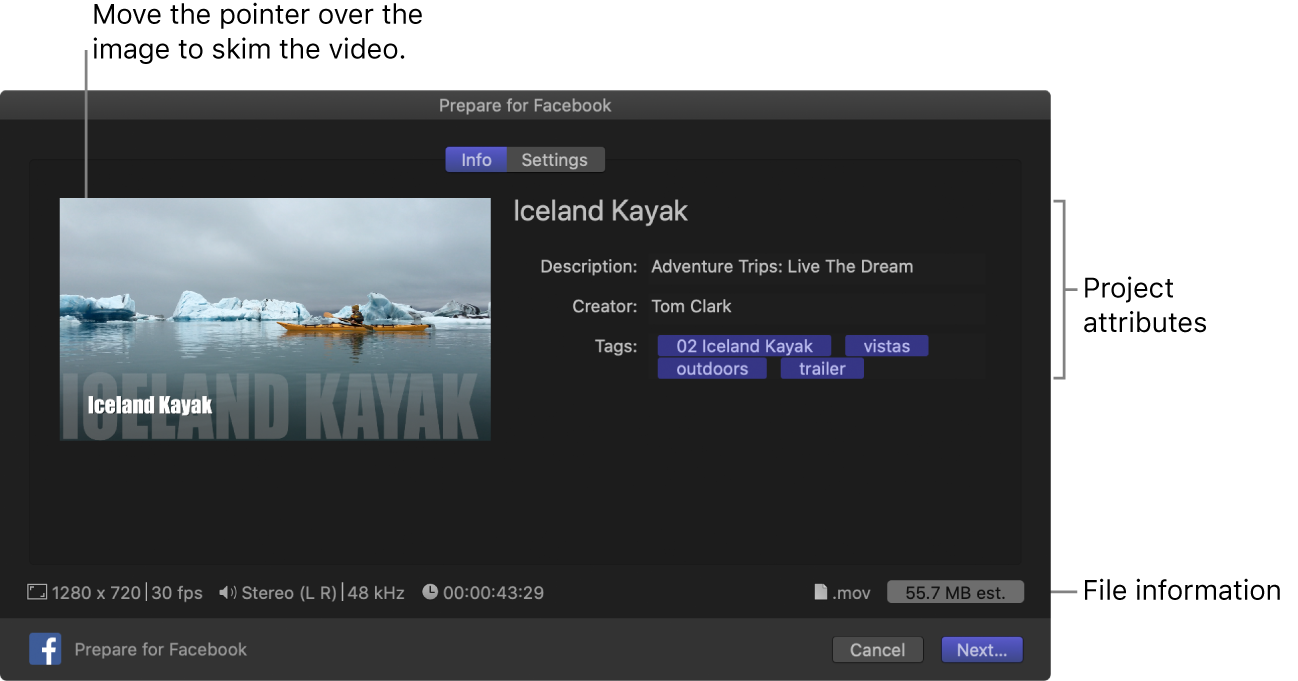1298x681 pixels.
Task: Switch to the Info tab
Action: click(x=476, y=160)
